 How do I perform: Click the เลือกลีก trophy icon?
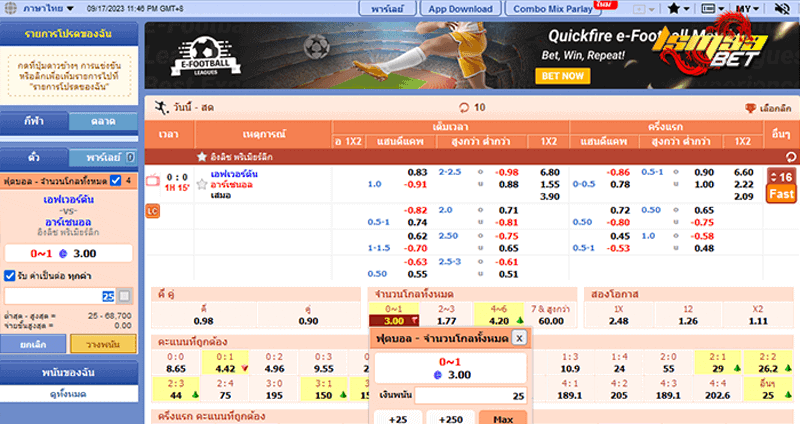pos(750,108)
